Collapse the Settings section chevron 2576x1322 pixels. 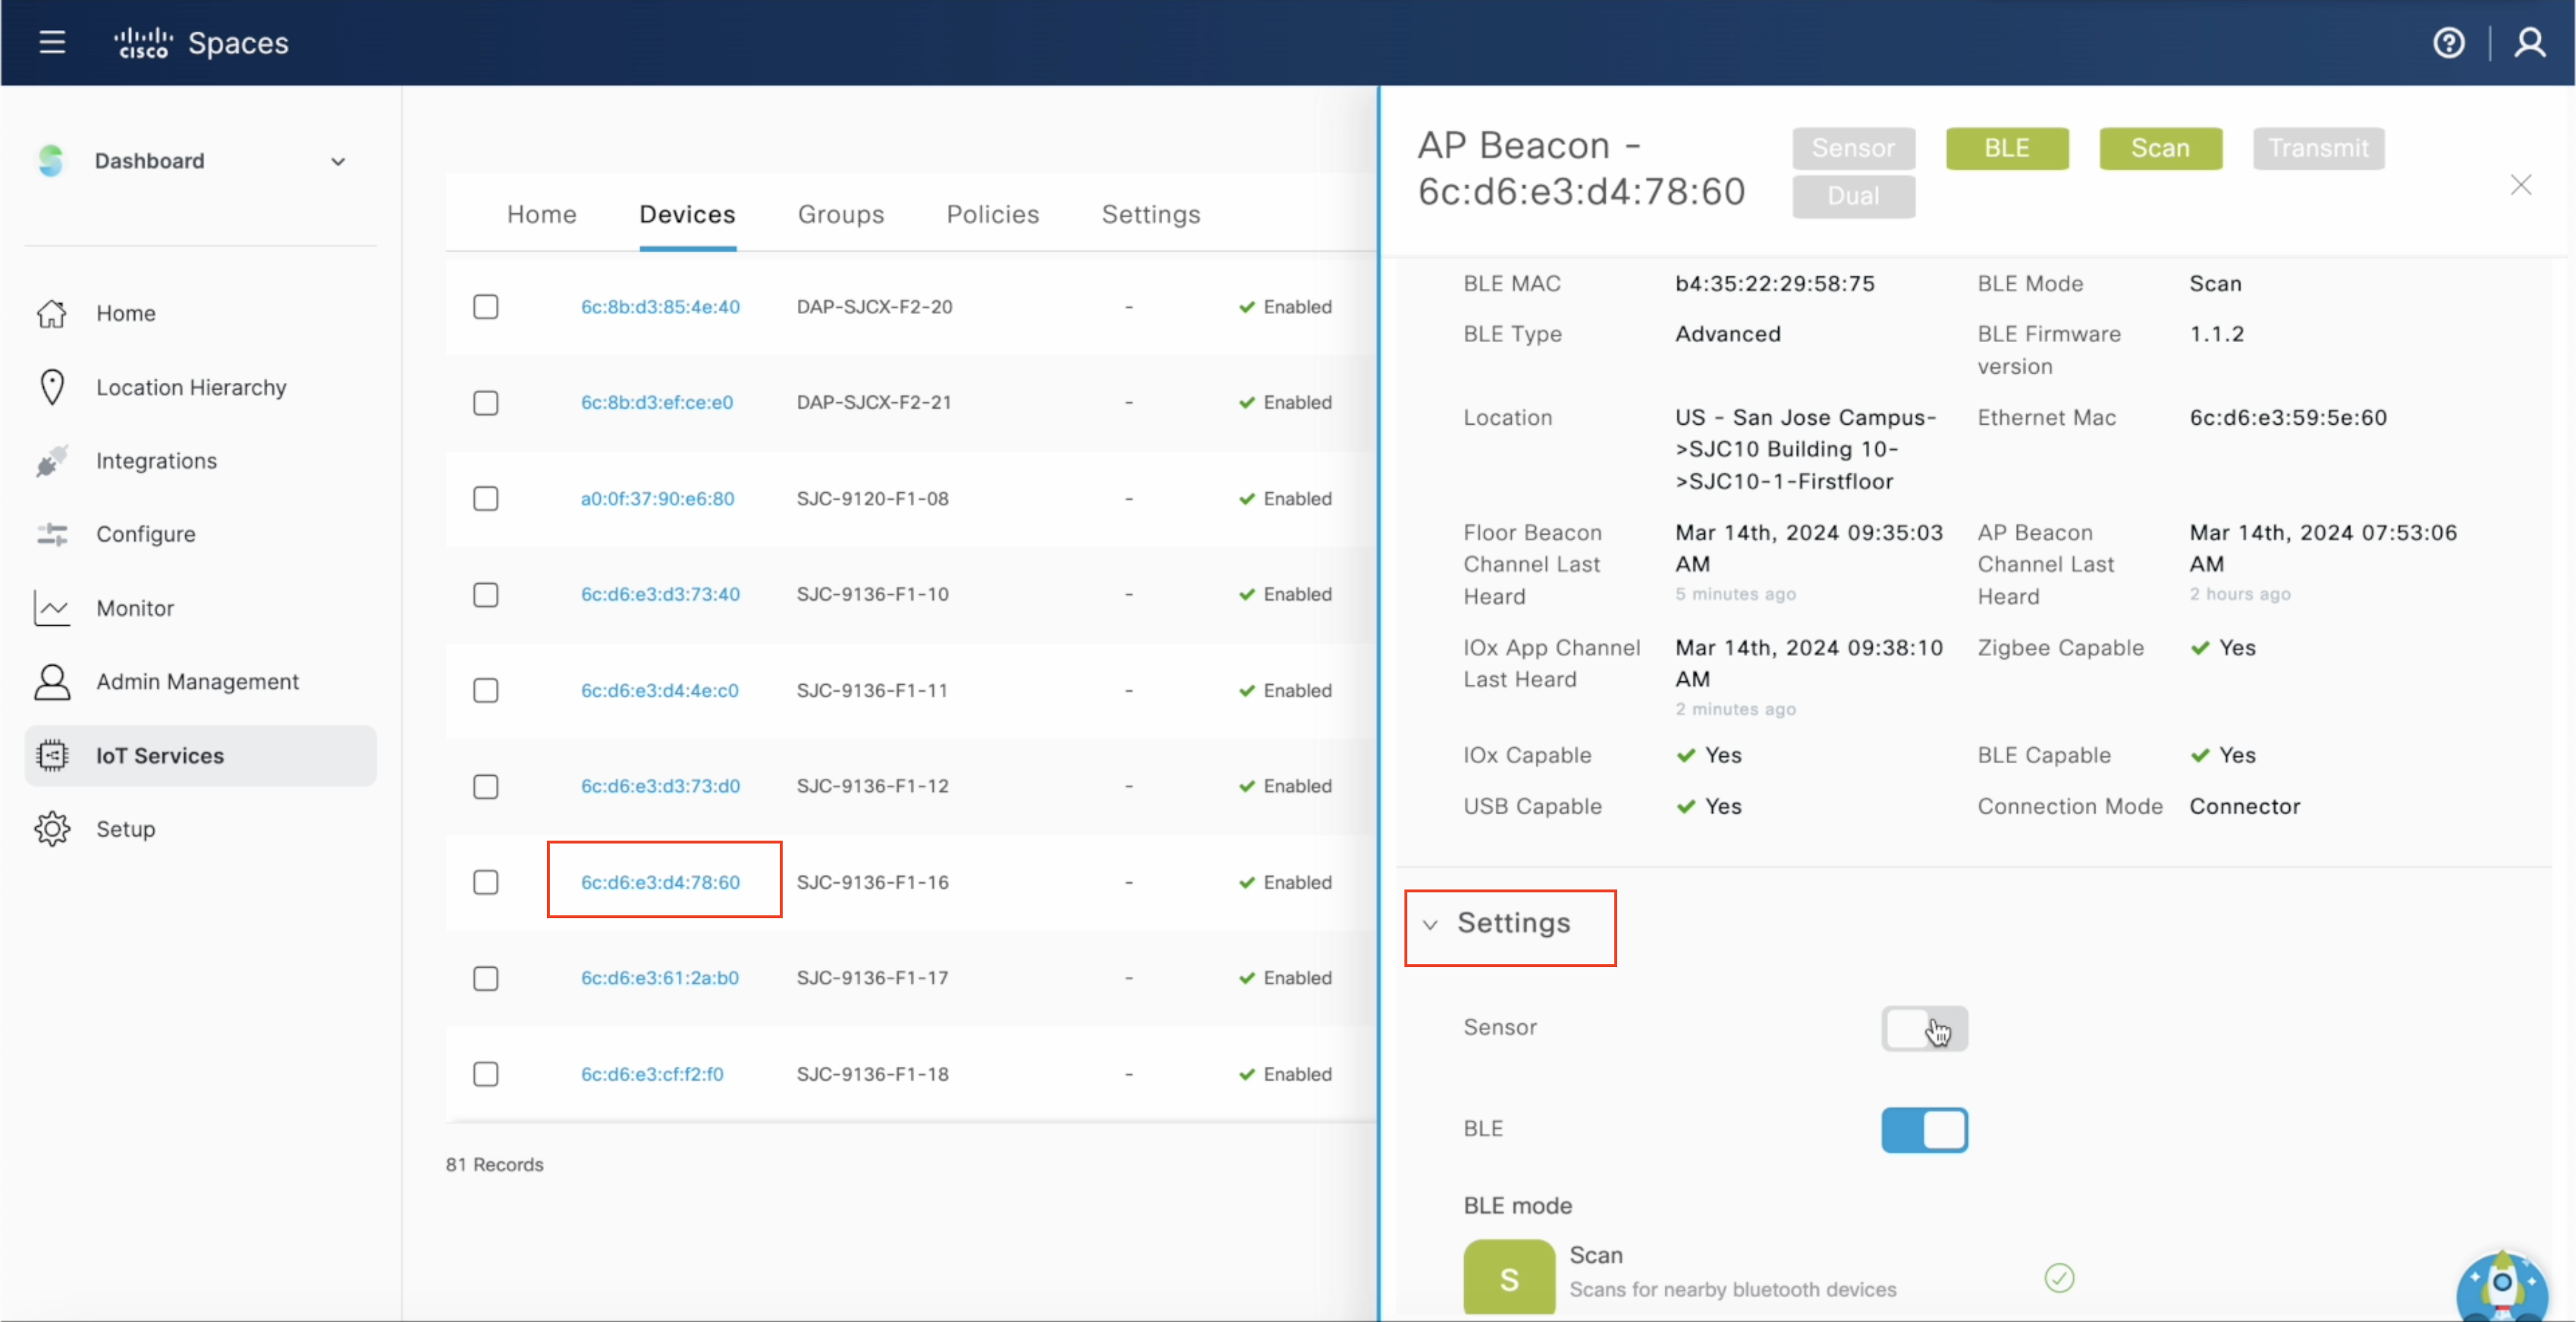1431,925
